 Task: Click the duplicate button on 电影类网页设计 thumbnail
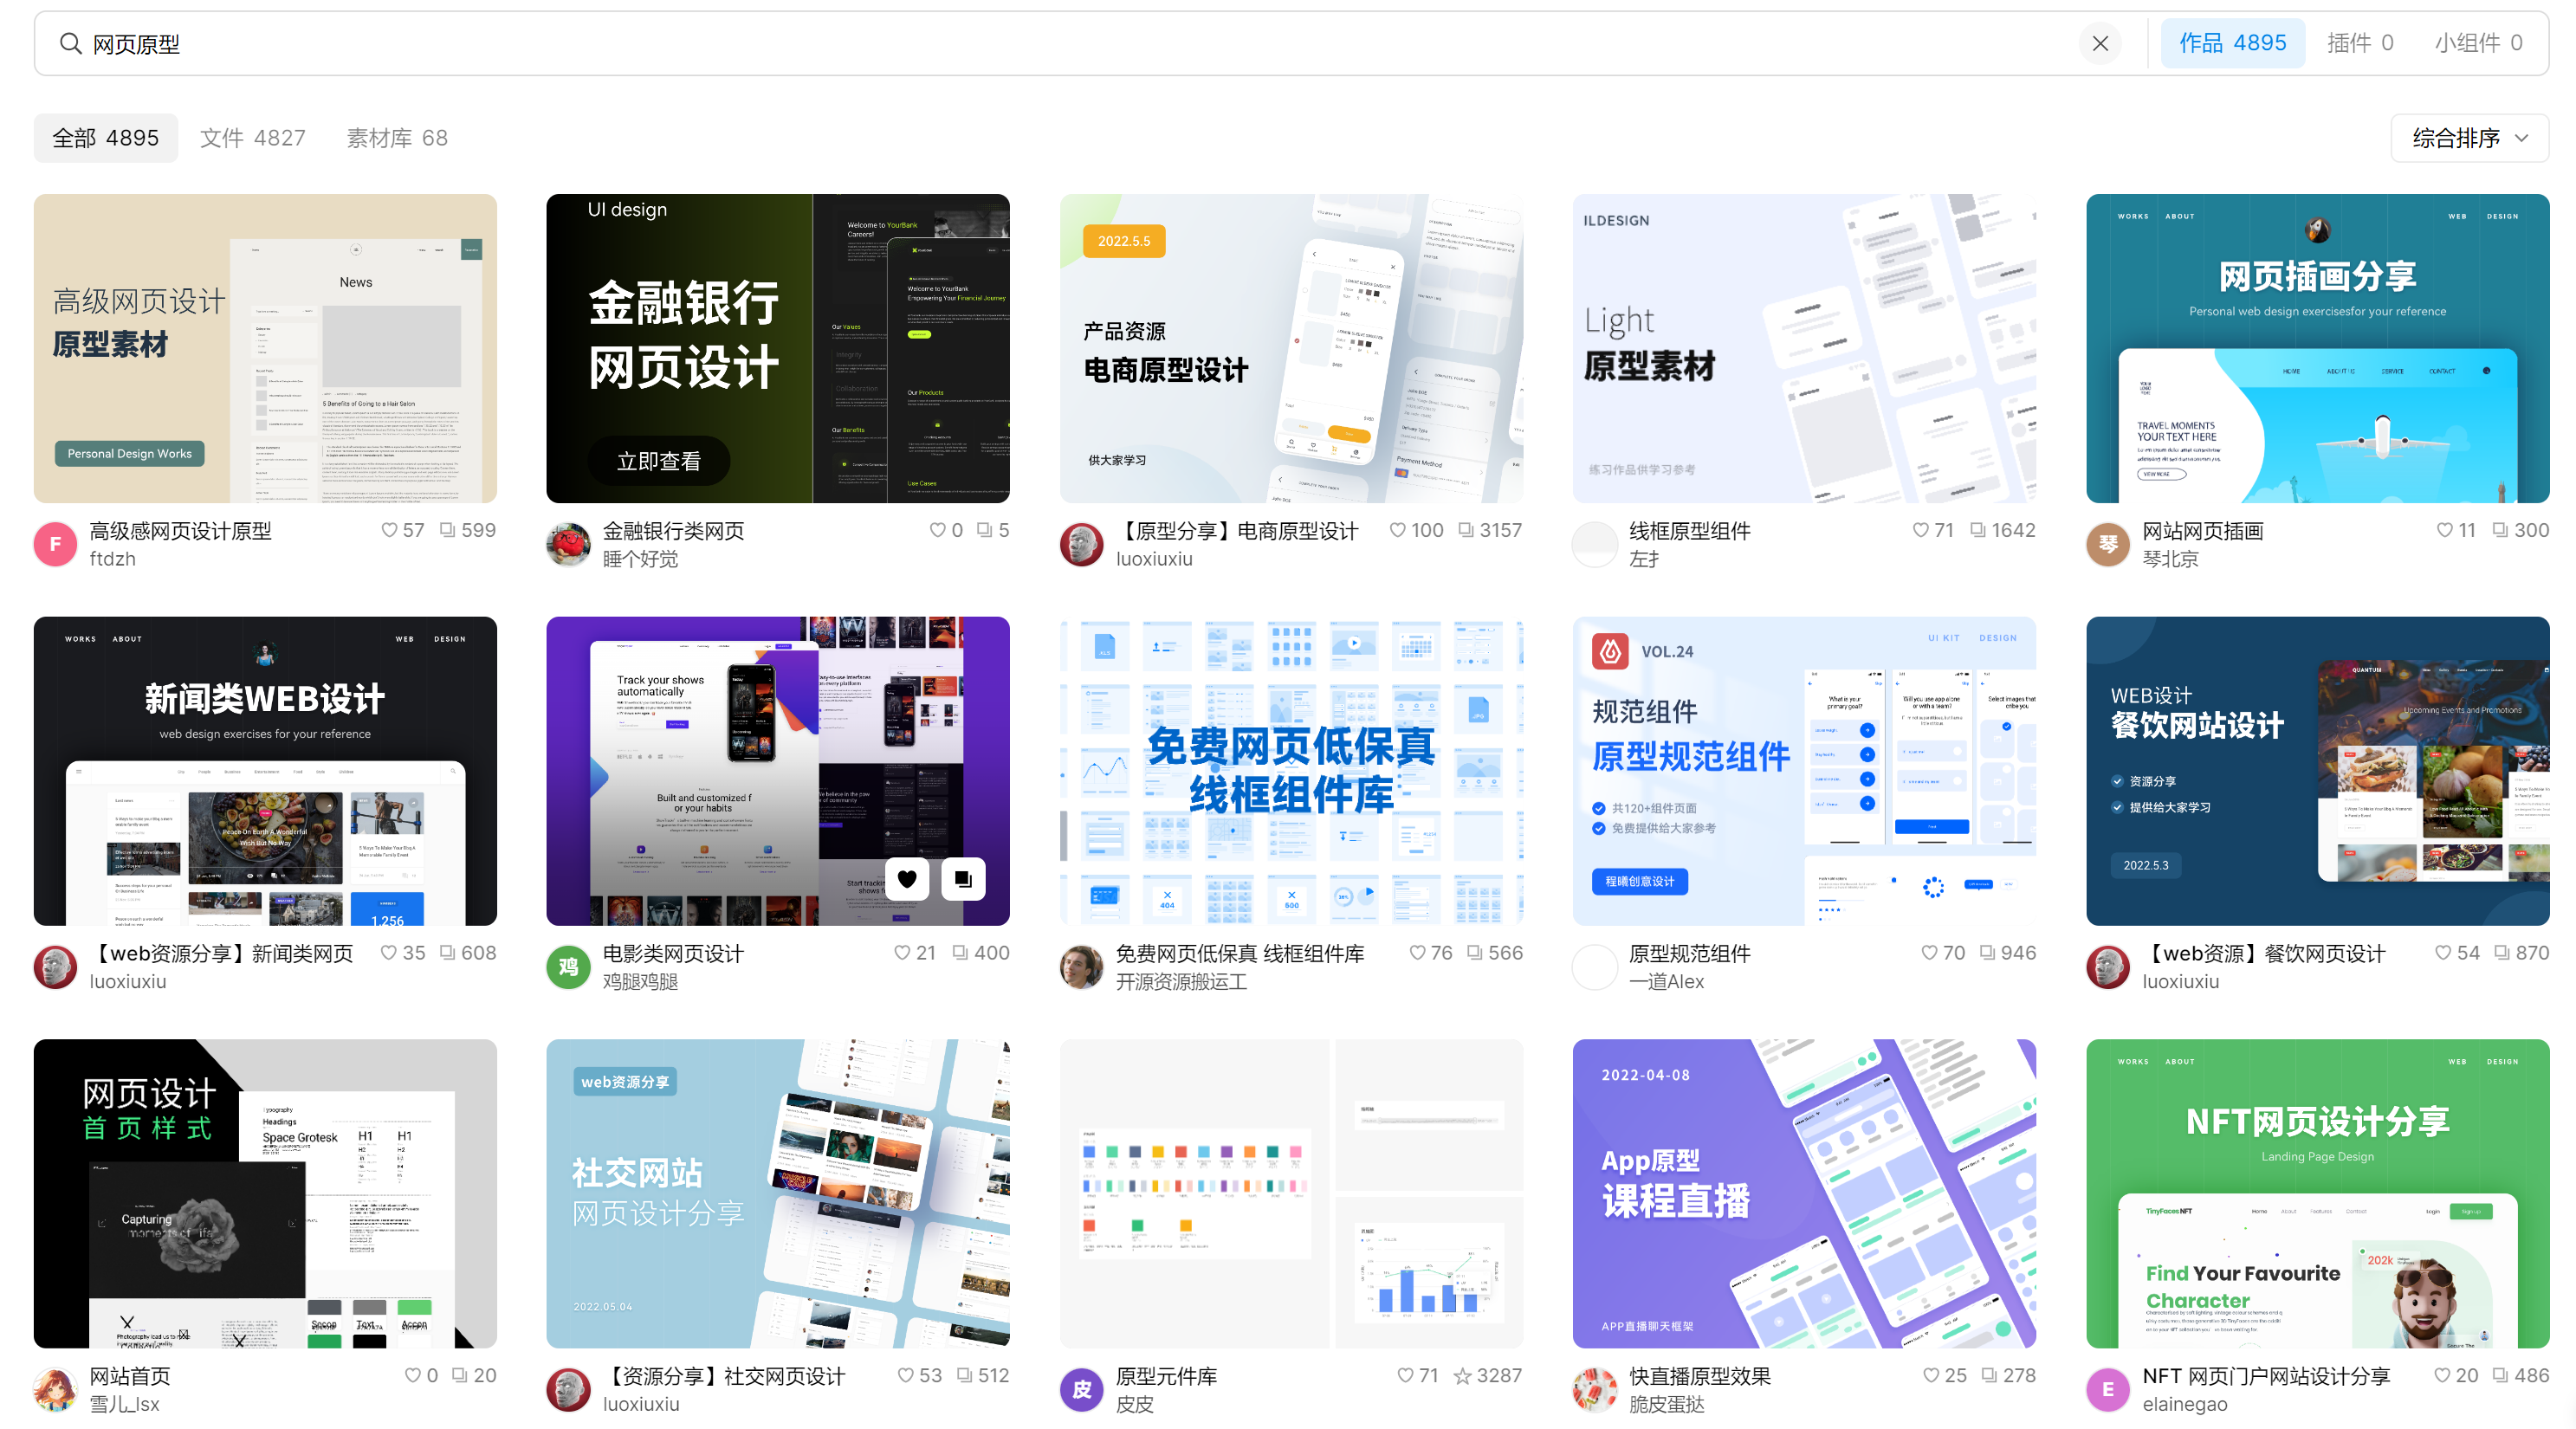coord(963,879)
